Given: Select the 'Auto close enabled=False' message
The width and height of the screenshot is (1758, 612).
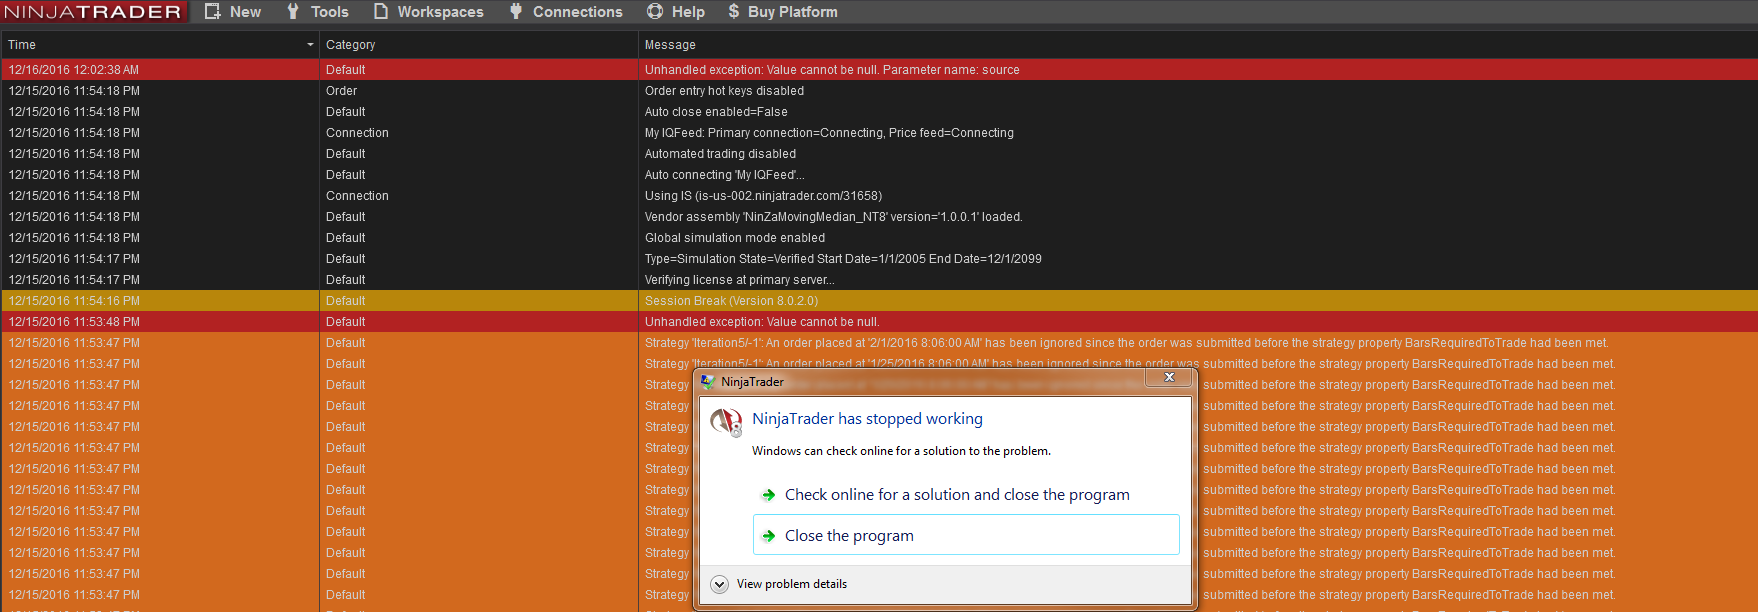Looking at the screenshot, I should [x=716, y=112].
